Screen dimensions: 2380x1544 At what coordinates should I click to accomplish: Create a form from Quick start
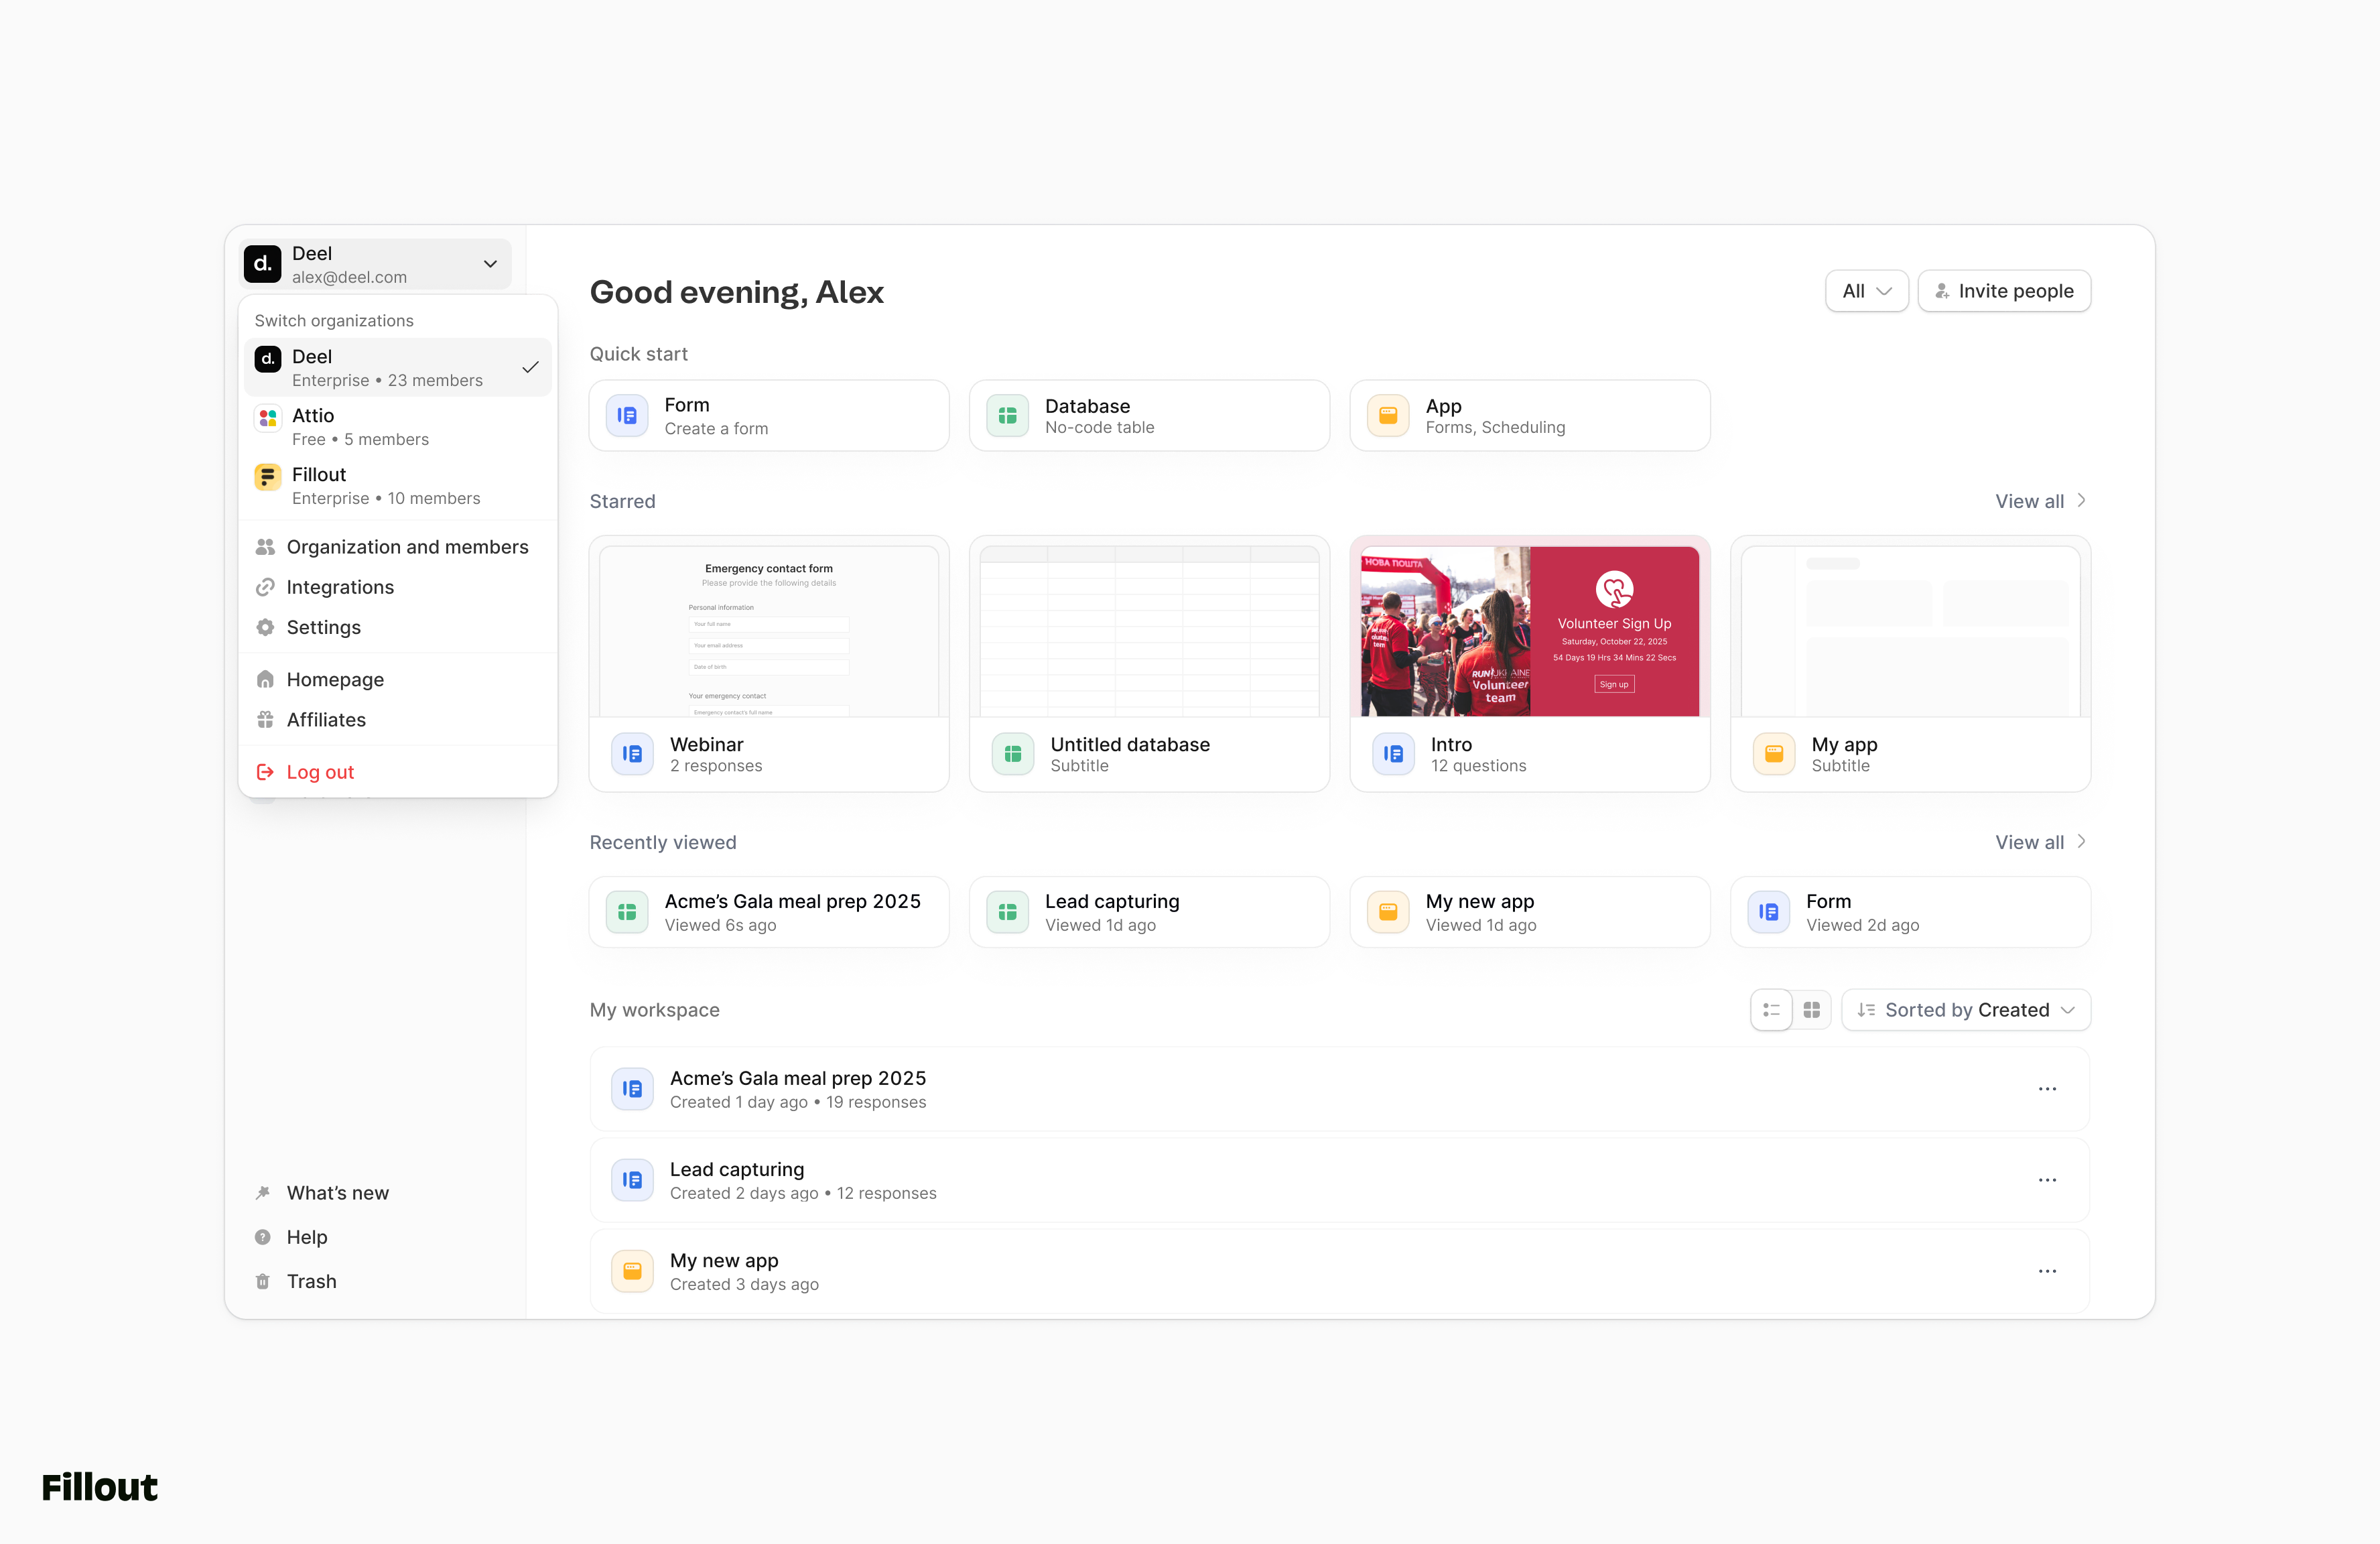[x=769, y=415]
